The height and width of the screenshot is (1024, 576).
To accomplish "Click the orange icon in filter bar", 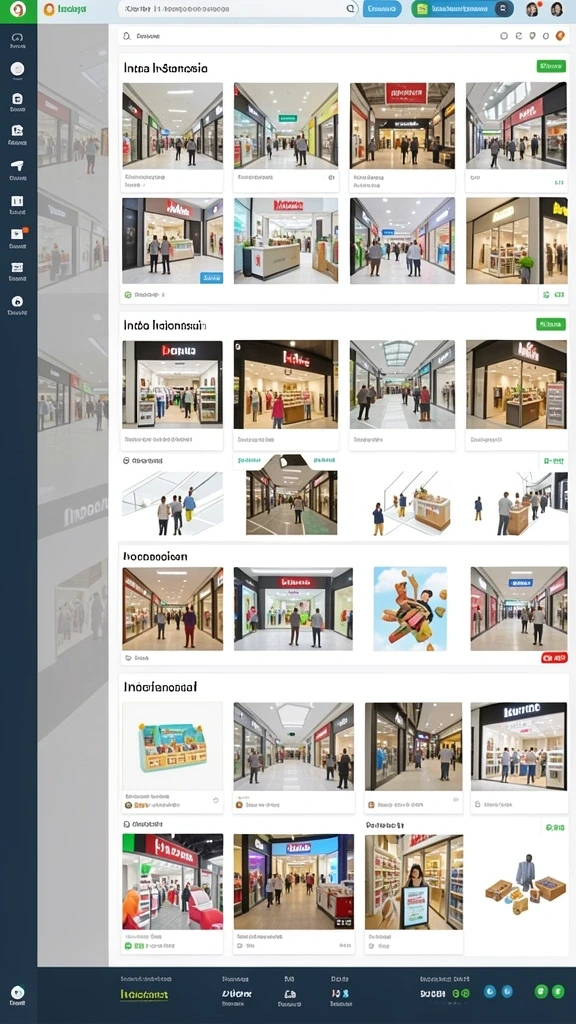I will [560, 36].
